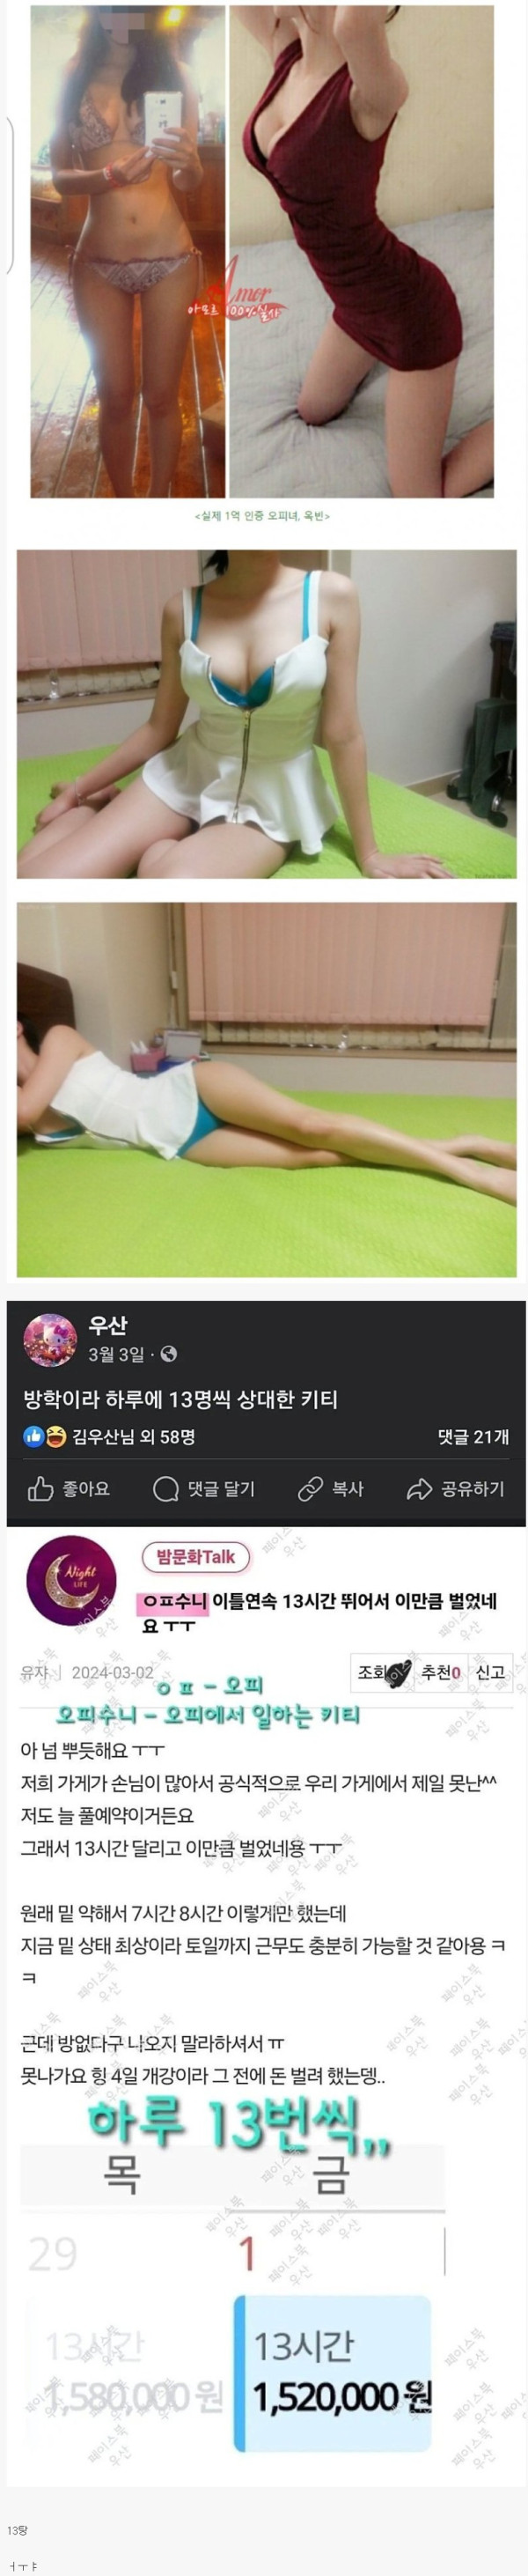Viewport: 528px width, 2576px height.
Task: Click the 신고 report button
Action: click(x=490, y=1671)
